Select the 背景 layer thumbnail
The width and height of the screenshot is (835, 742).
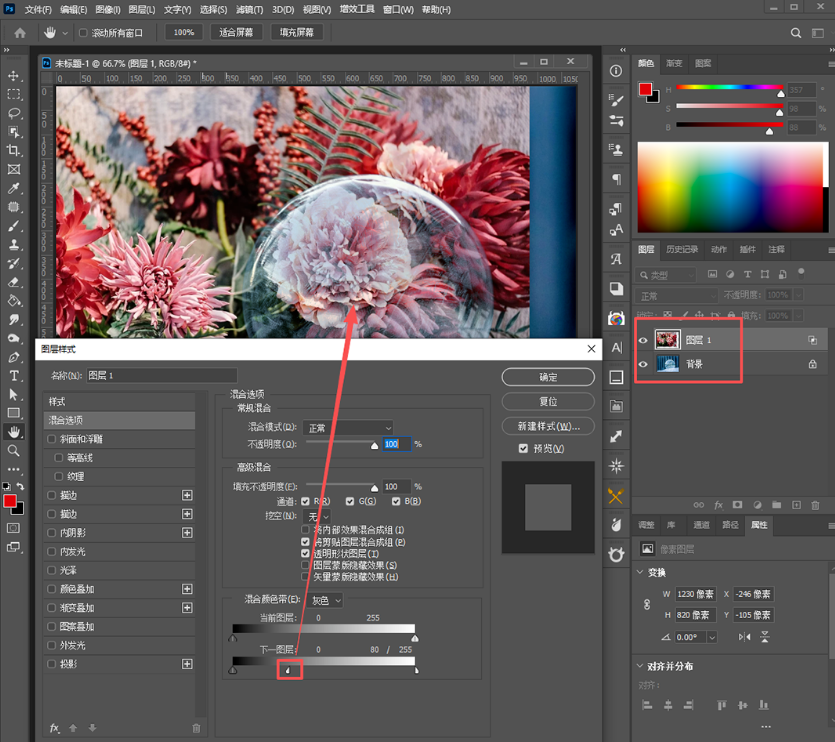coord(668,364)
